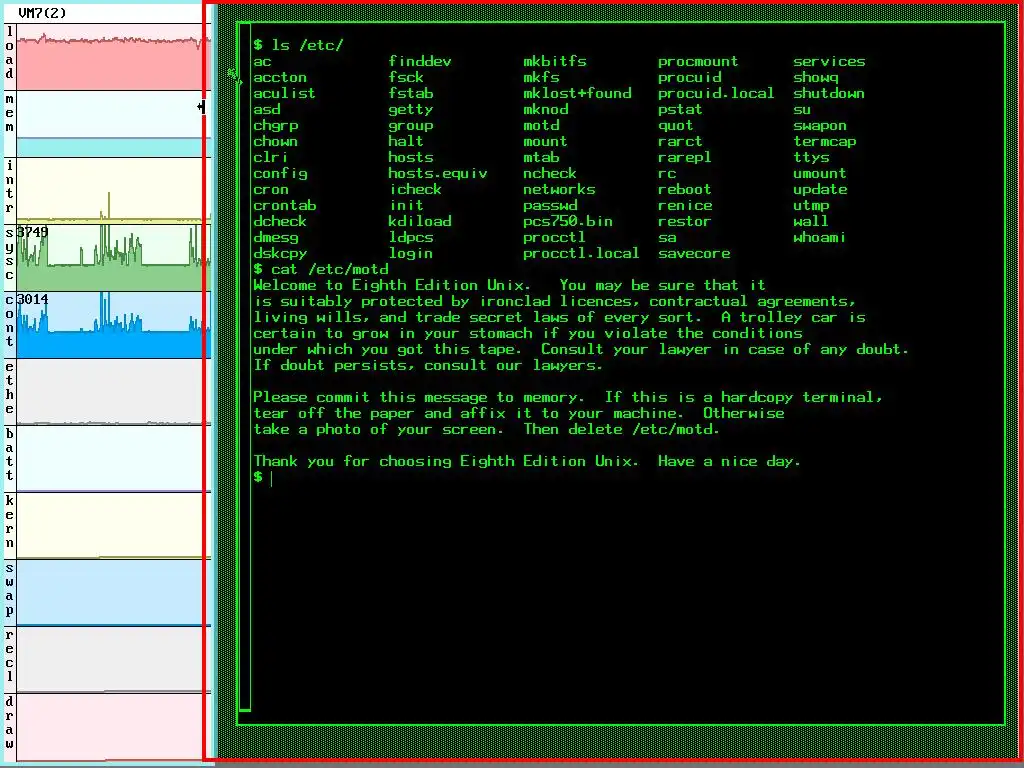Click 'mkbitfs' in the directory listing
The height and width of the screenshot is (768, 1024).
pyautogui.click(x=555, y=61)
